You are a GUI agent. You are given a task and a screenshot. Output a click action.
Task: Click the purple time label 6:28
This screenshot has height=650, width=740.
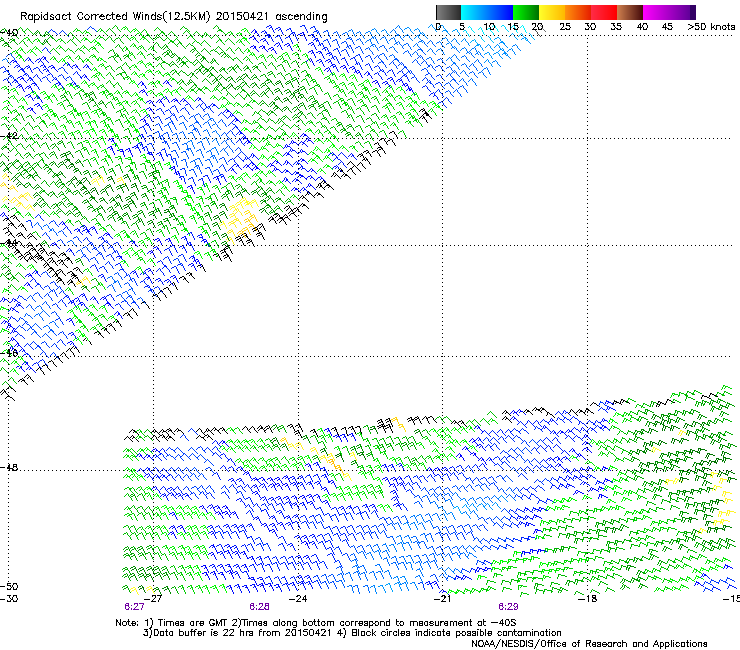pyautogui.click(x=260, y=607)
